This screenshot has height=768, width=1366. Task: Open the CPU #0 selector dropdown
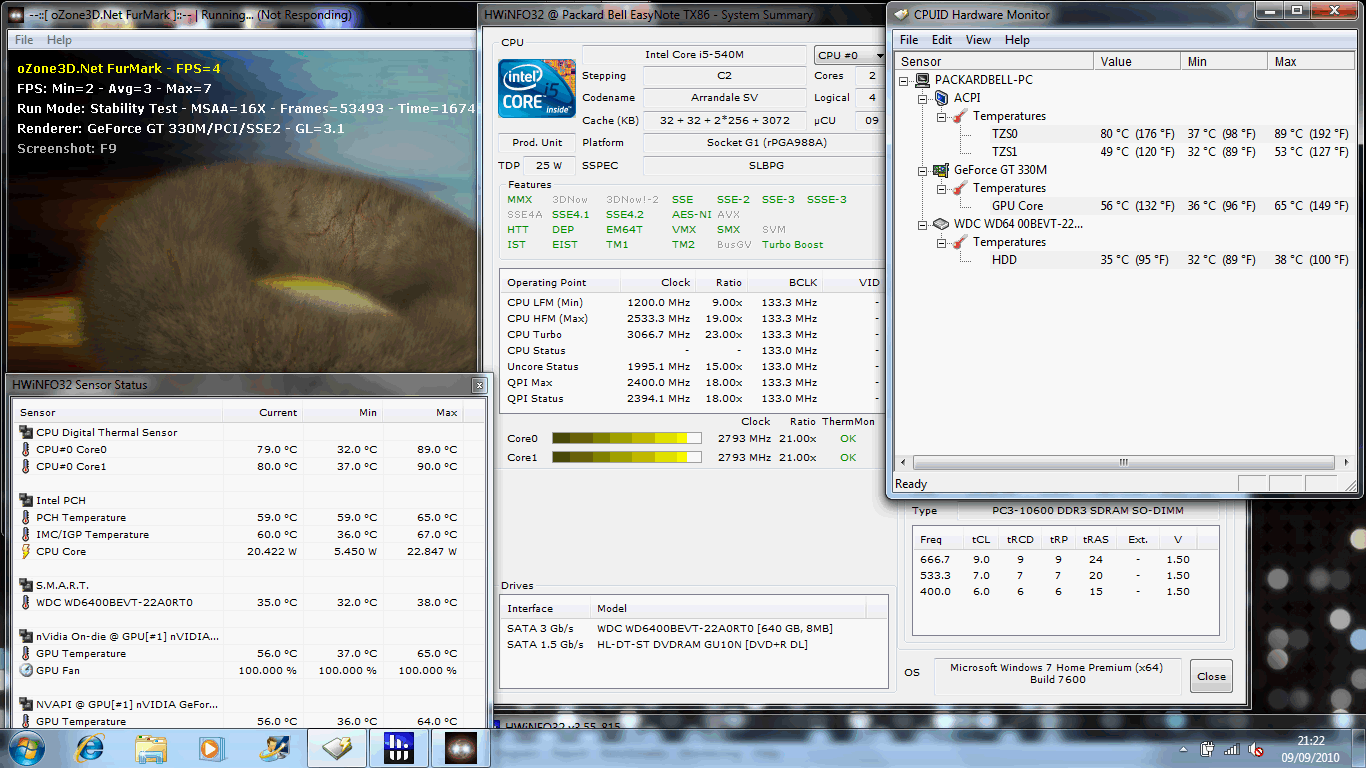[850, 56]
